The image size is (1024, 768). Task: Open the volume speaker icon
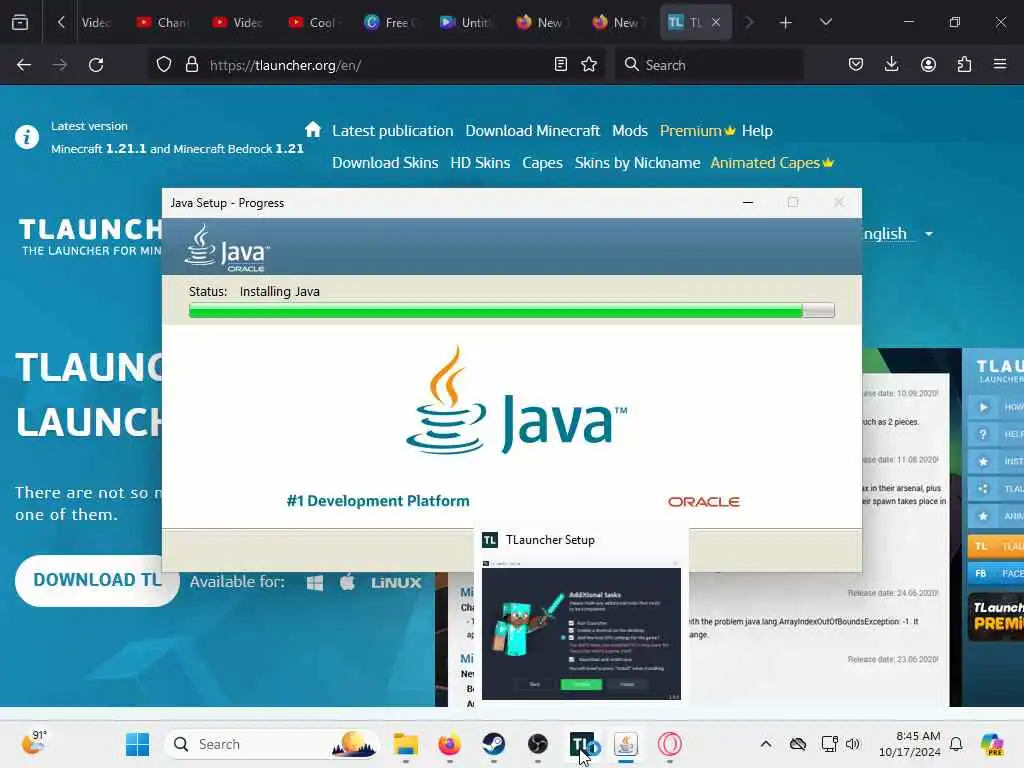tap(853, 744)
